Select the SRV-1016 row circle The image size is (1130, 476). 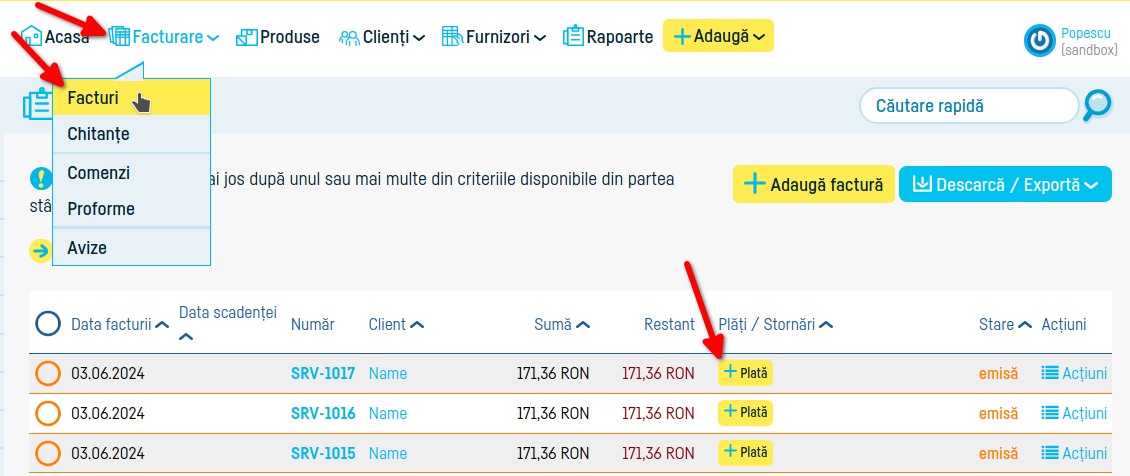(48, 413)
